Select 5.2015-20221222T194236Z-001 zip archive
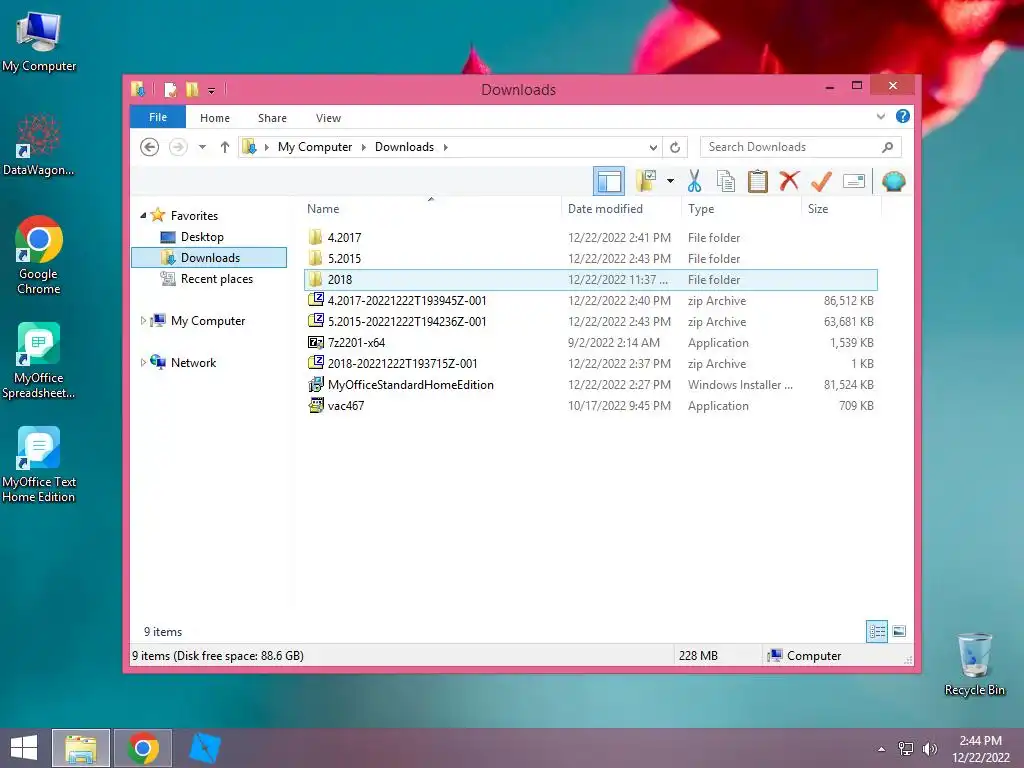The image size is (1024, 768). point(590,321)
